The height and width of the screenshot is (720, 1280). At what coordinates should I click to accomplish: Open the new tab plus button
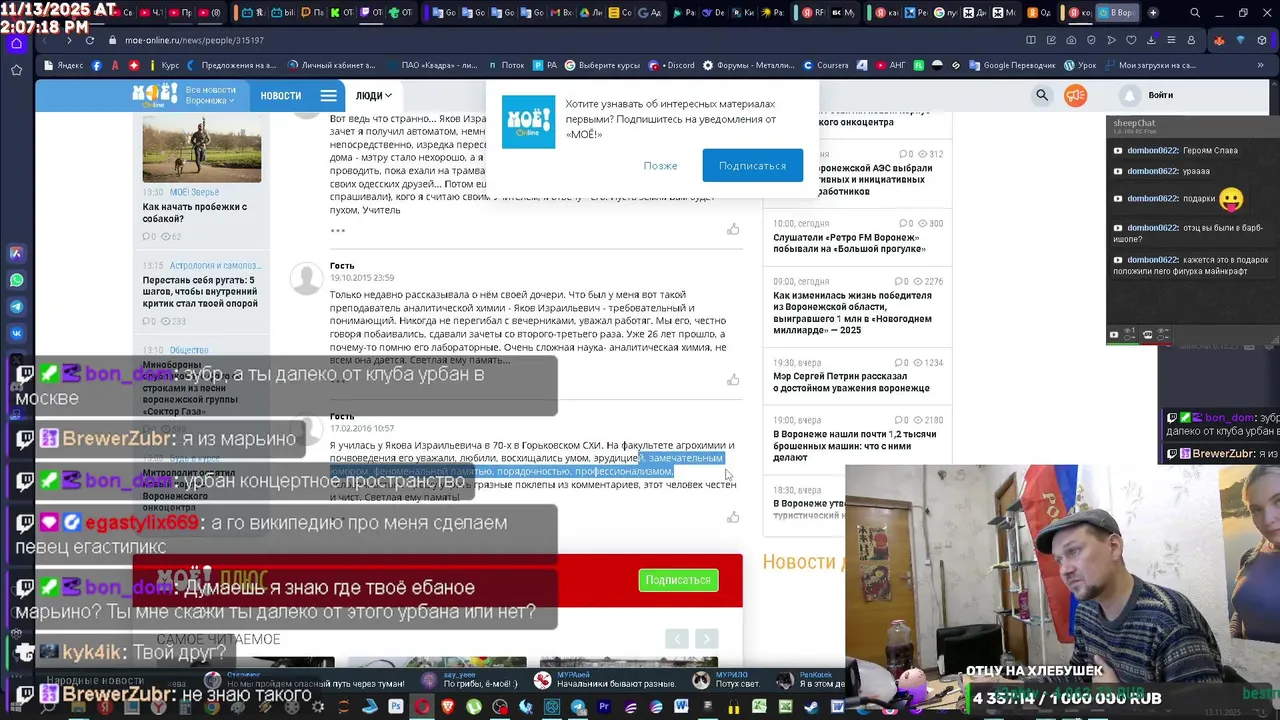[x=1153, y=13]
